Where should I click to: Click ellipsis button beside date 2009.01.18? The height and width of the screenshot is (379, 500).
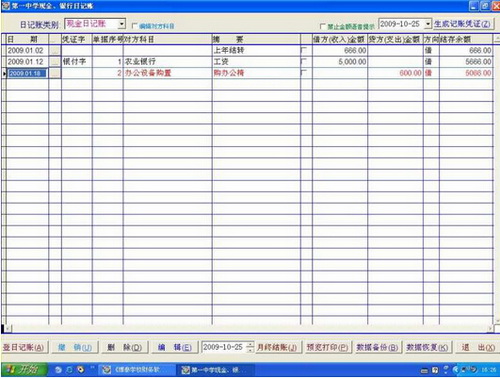(55, 73)
